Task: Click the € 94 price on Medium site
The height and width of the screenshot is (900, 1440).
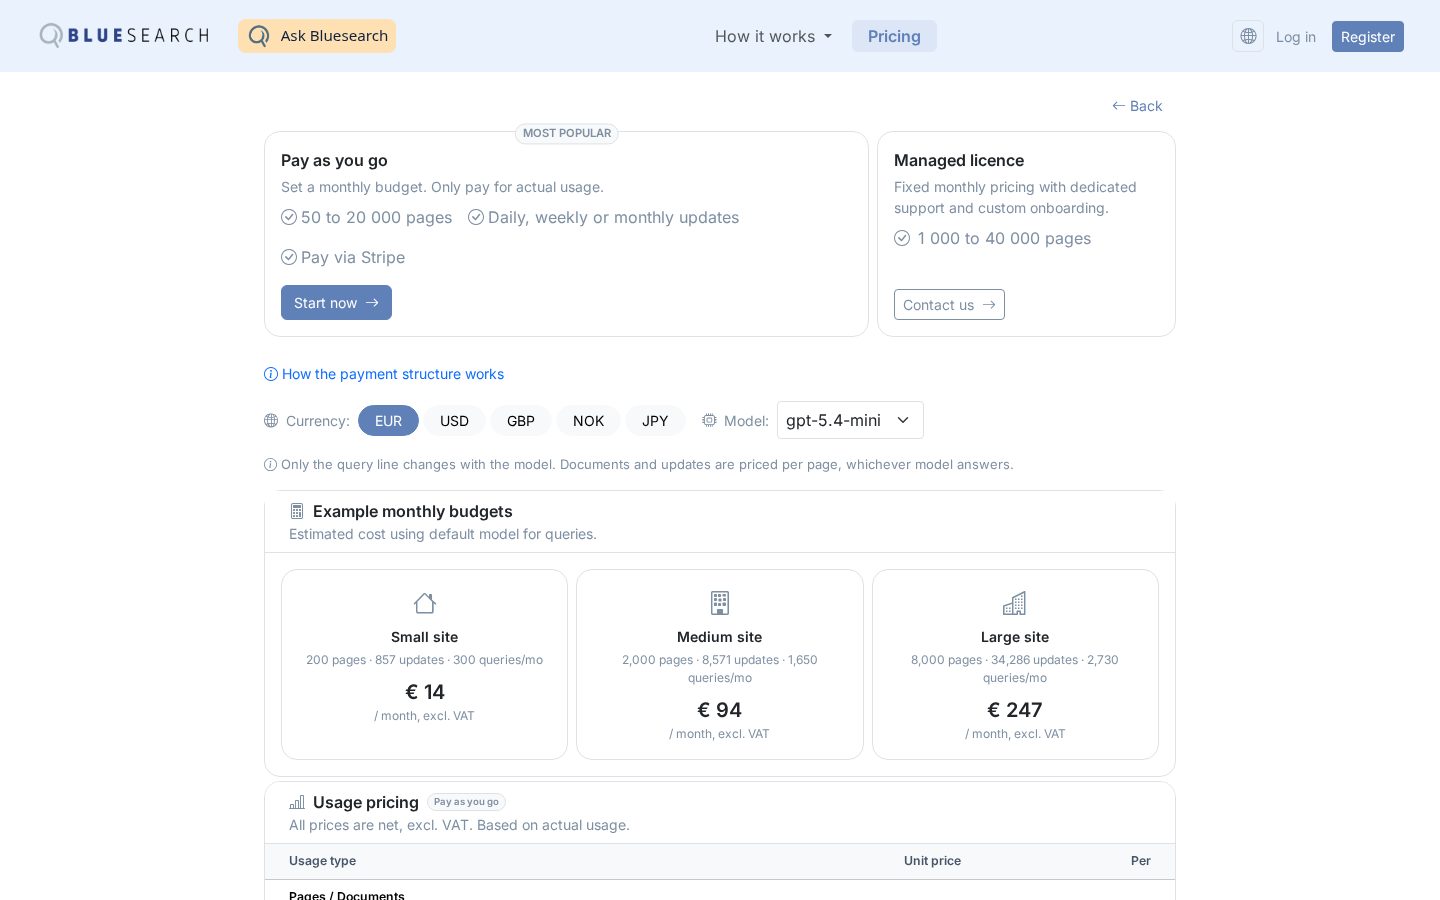Action: [x=720, y=710]
